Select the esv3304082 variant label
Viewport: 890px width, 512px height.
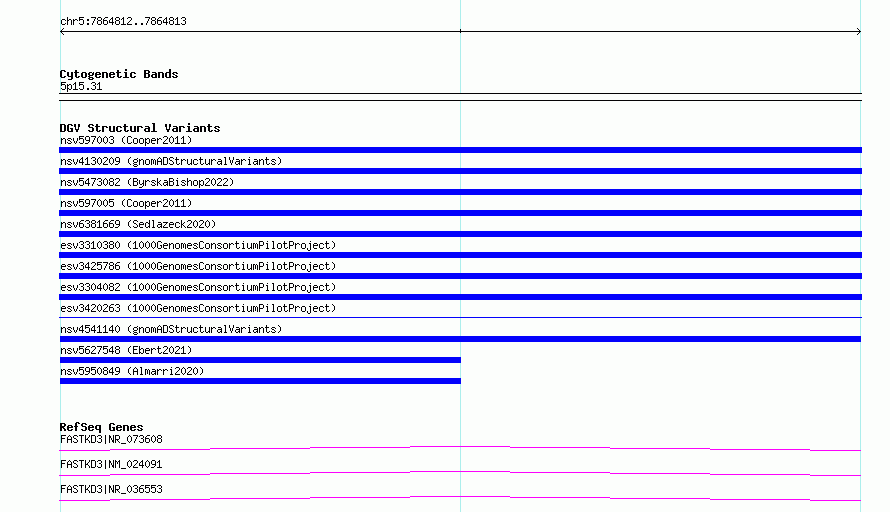click(x=198, y=287)
